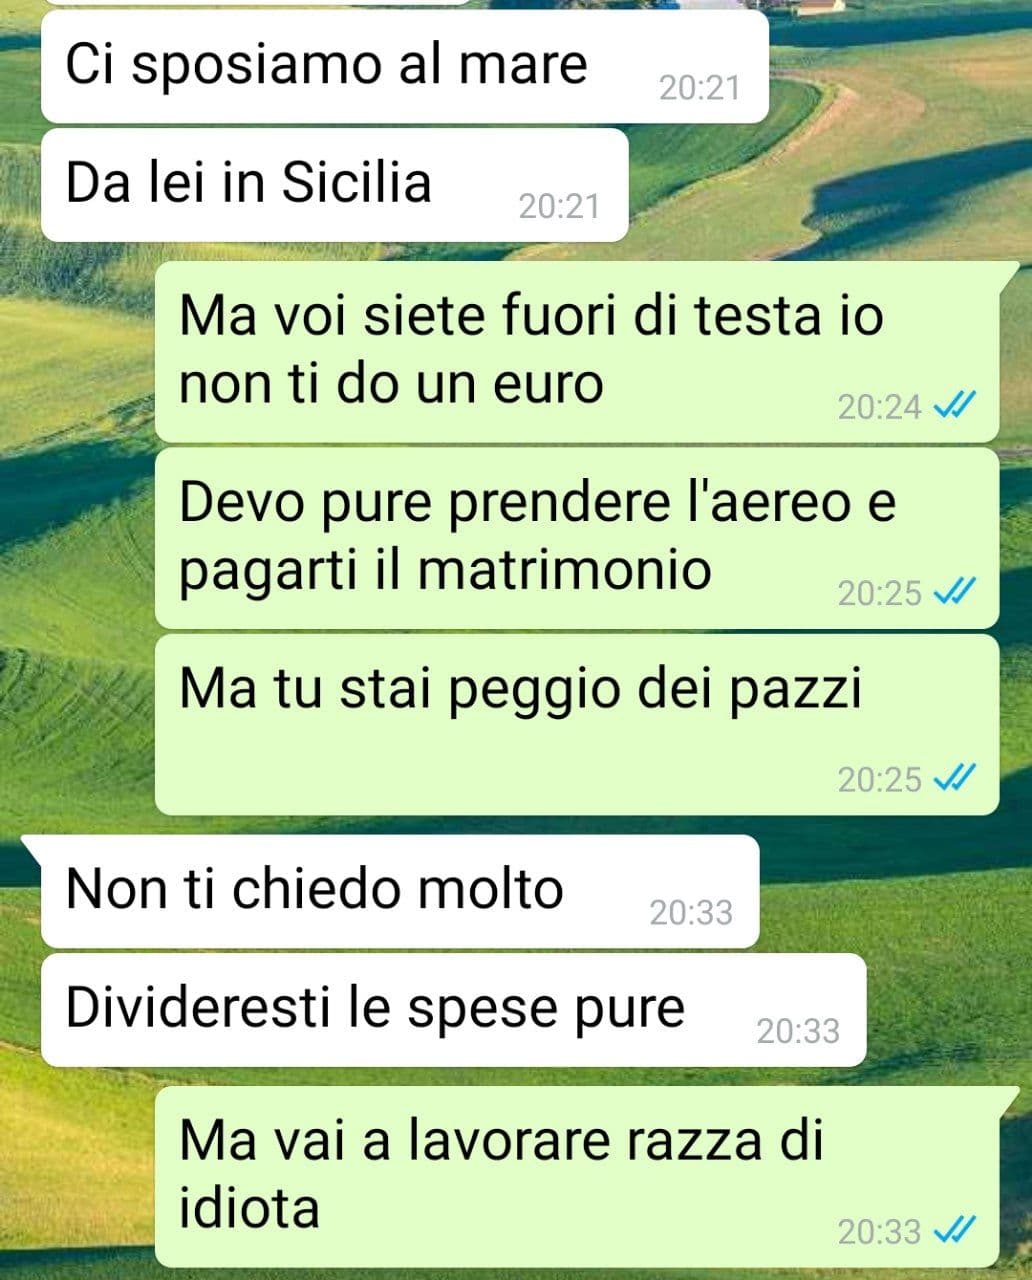
Task: Click the 20:21 timestamp on 'Ci sposiamo al mare'
Action: point(700,88)
